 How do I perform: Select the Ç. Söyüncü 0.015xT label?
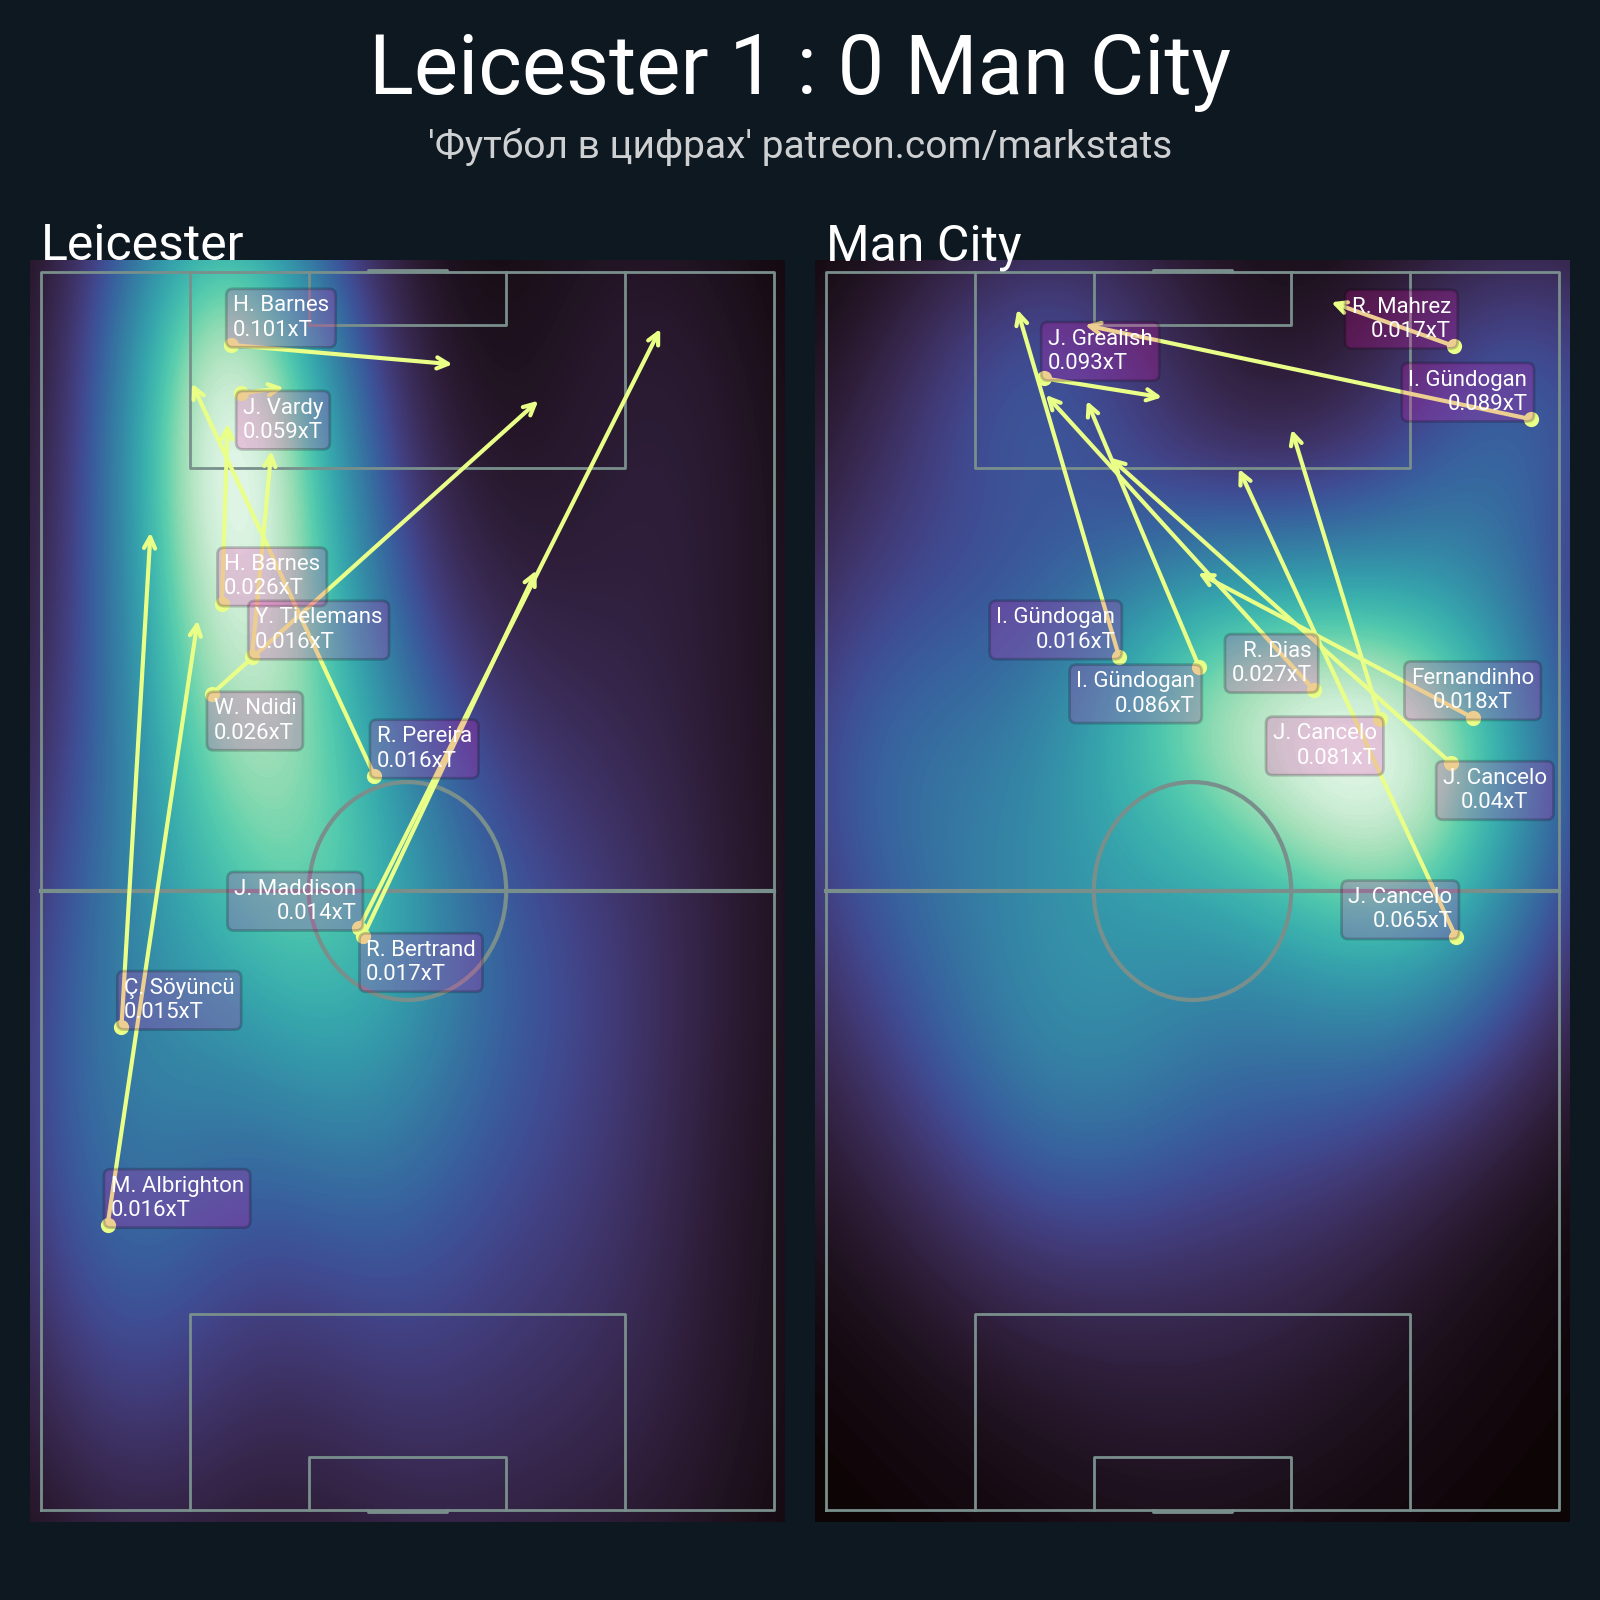click(179, 999)
